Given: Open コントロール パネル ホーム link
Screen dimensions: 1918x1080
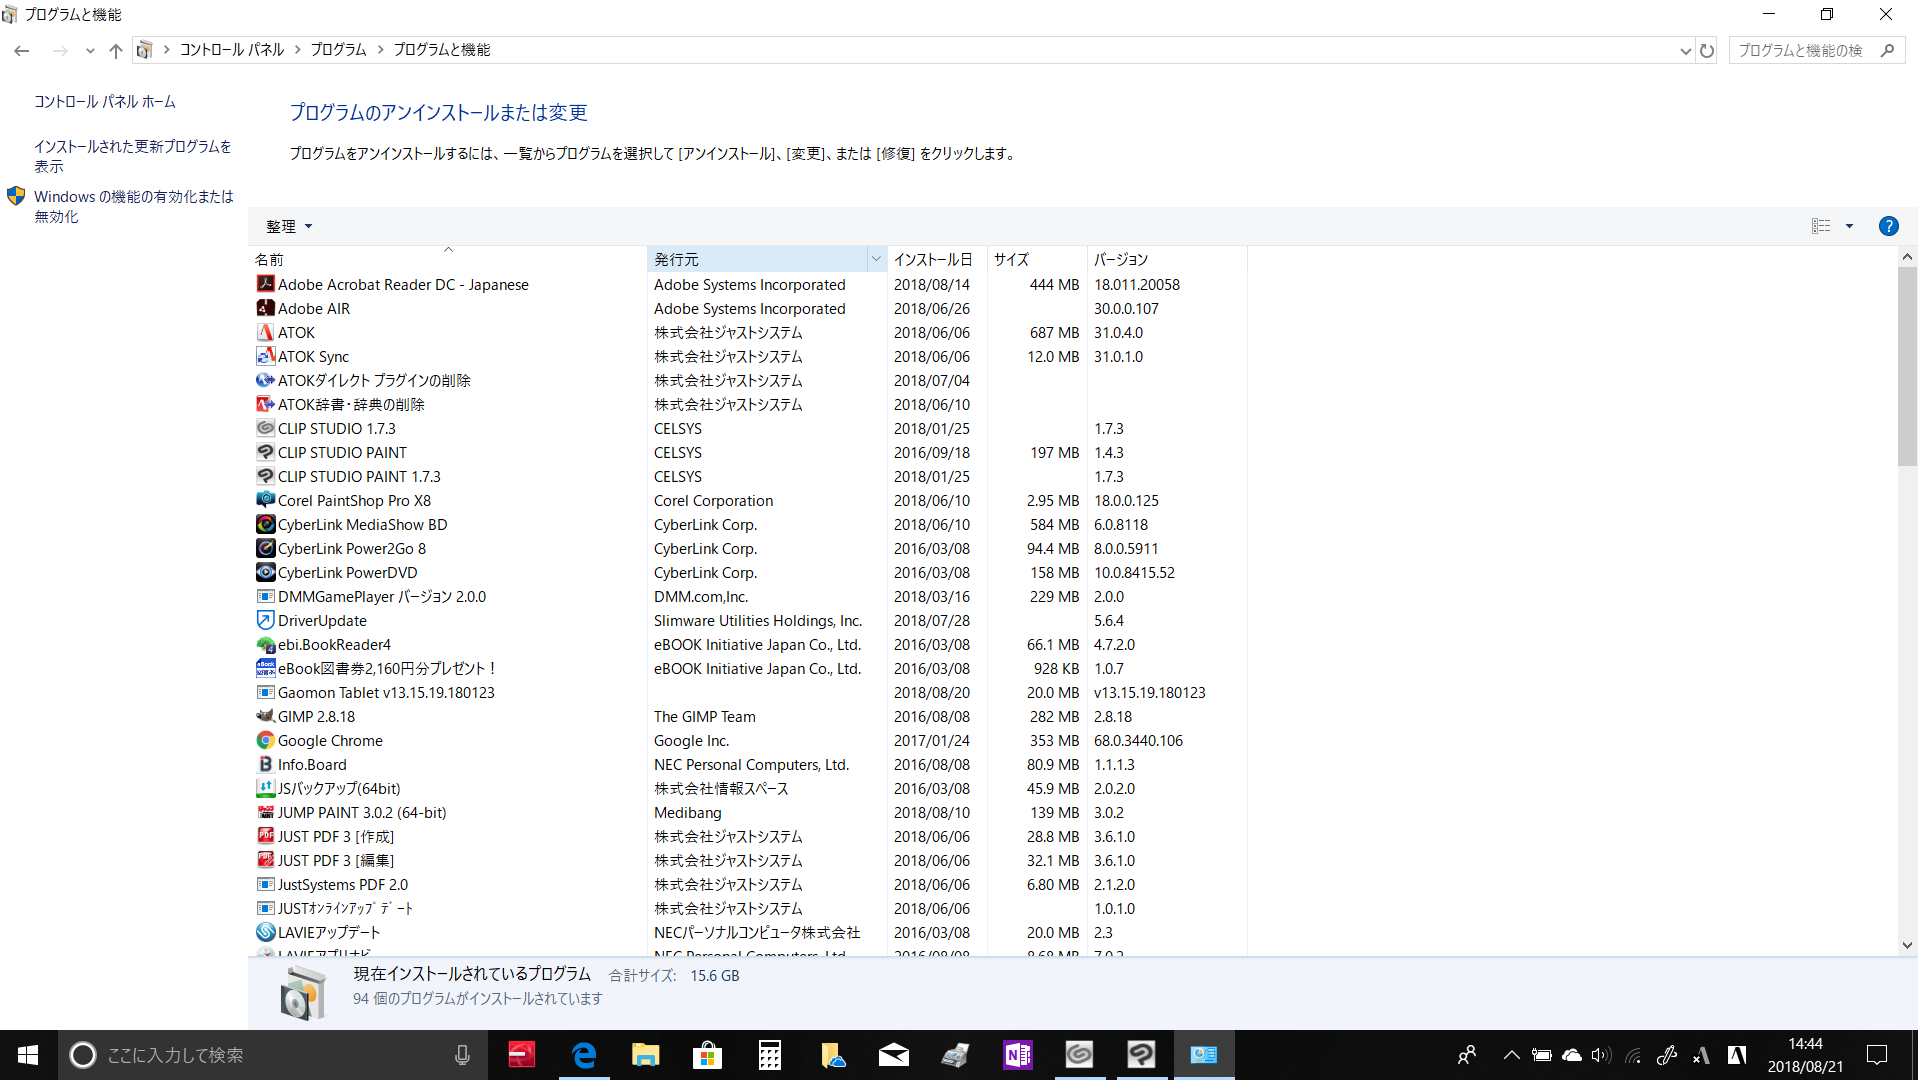Looking at the screenshot, I should pyautogui.click(x=104, y=102).
